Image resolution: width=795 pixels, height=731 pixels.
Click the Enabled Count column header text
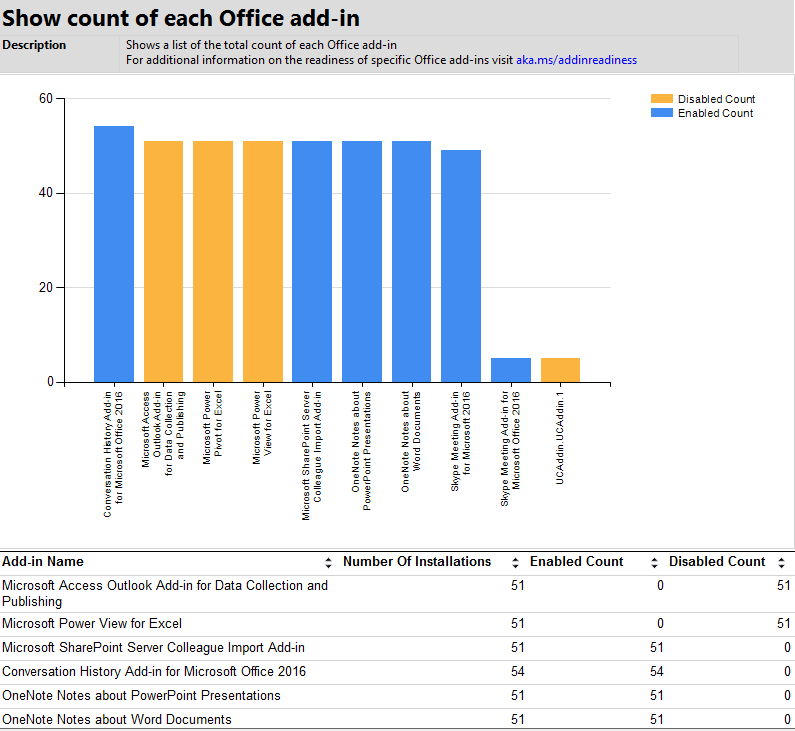coord(576,562)
